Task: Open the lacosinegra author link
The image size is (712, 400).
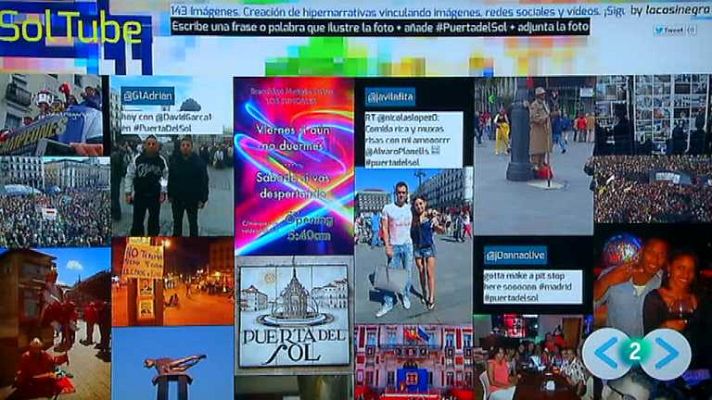Action: coord(677,10)
